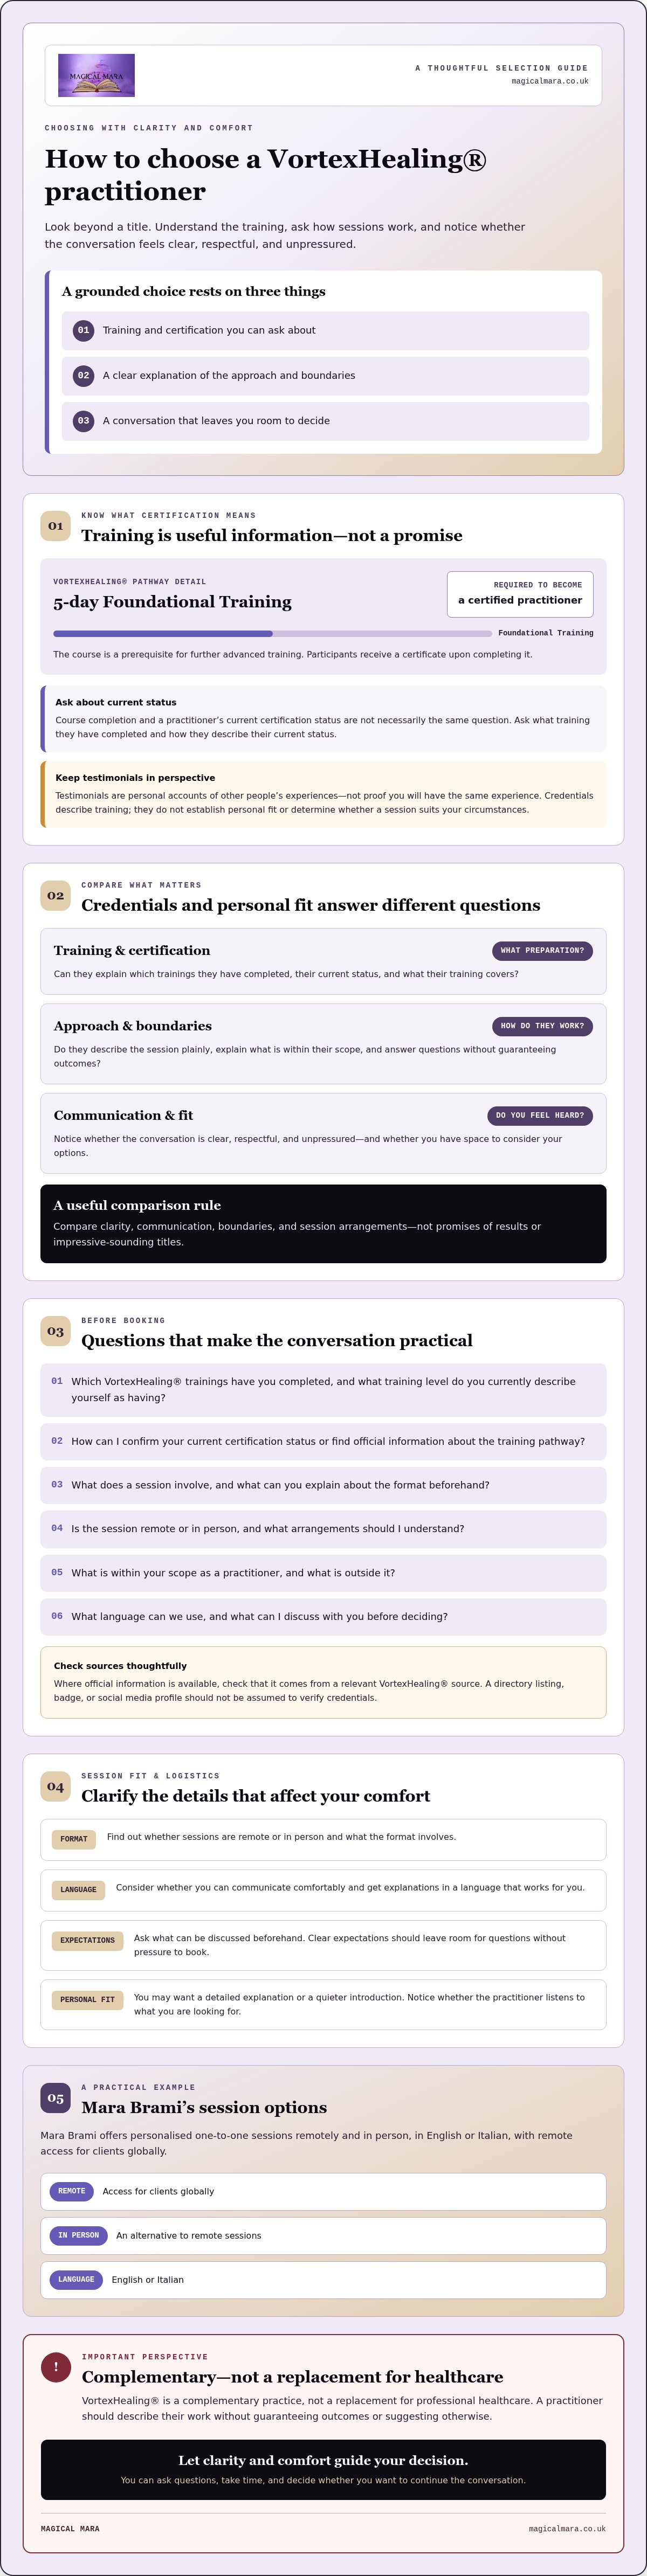Screen dimensions: 647x2576
Task: Click the 03 circle badge about room to decide
Action: pos(83,420)
